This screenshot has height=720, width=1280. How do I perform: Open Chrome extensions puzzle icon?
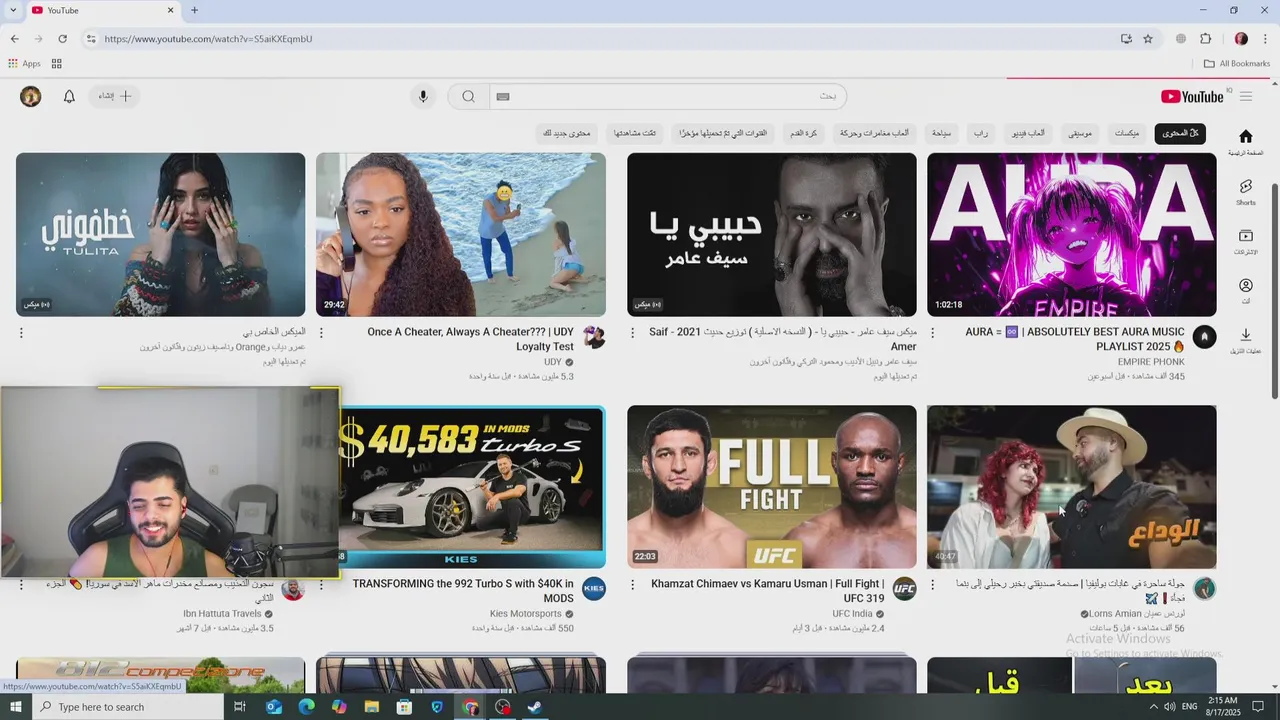pyautogui.click(x=1205, y=38)
